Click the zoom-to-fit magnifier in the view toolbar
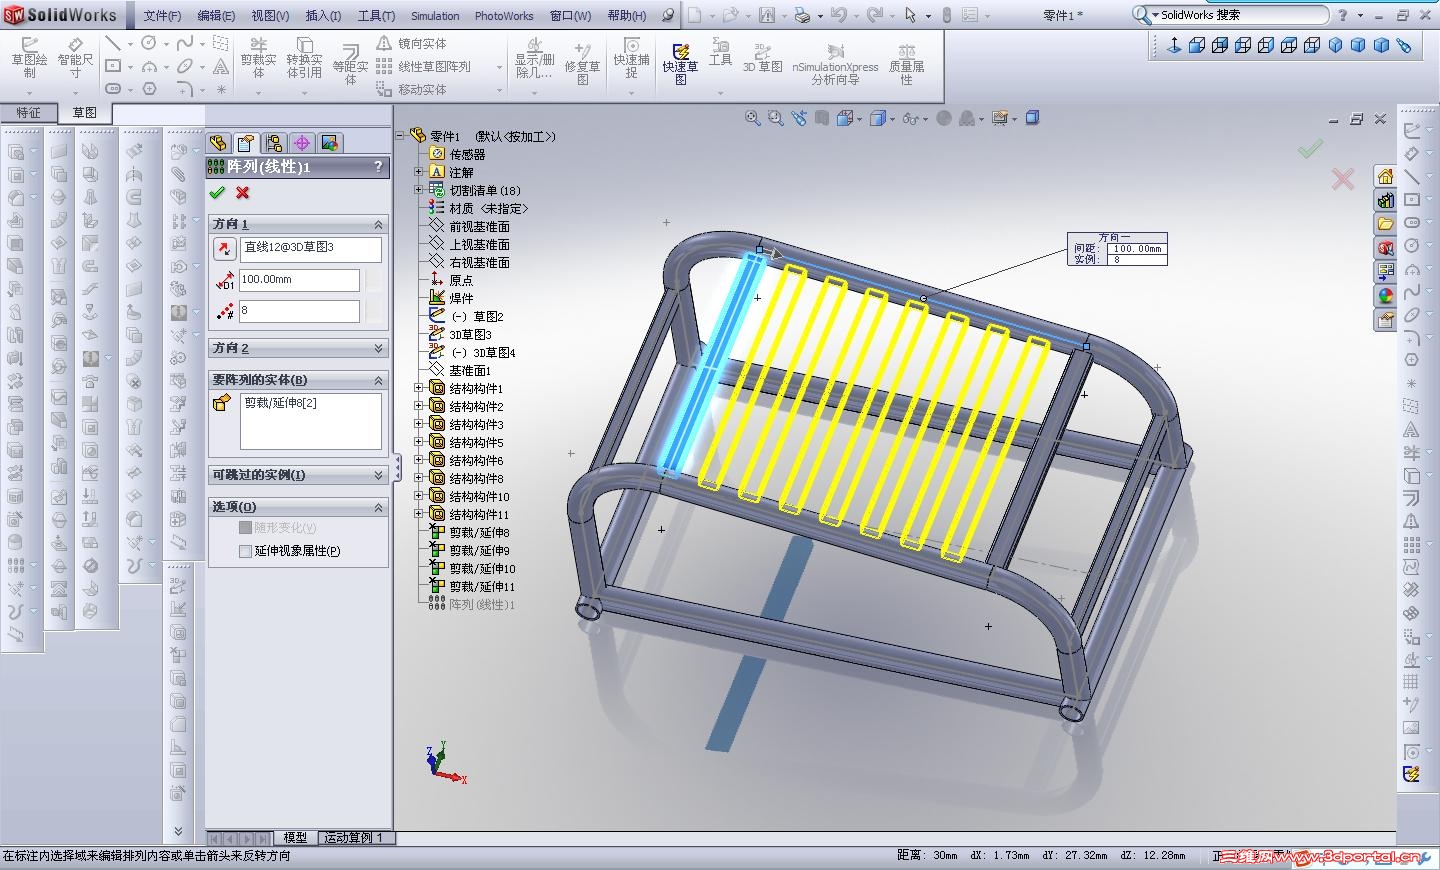Image resolution: width=1440 pixels, height=870 pixels. pyautogui.click(x=752, y=118)
